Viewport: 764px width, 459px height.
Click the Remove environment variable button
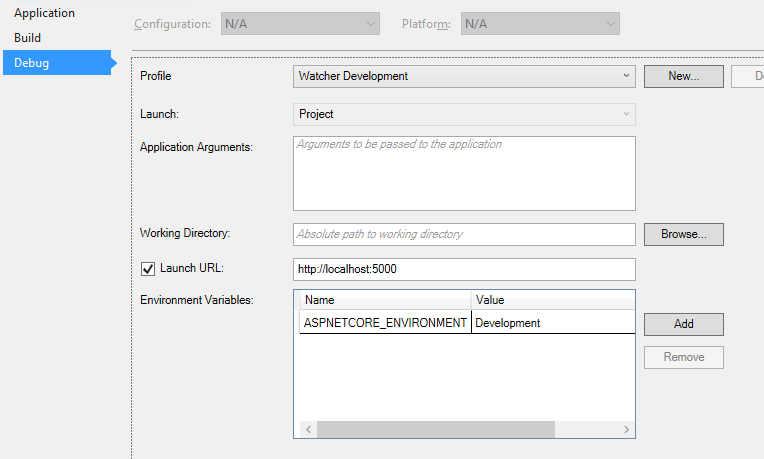[683, 357]
